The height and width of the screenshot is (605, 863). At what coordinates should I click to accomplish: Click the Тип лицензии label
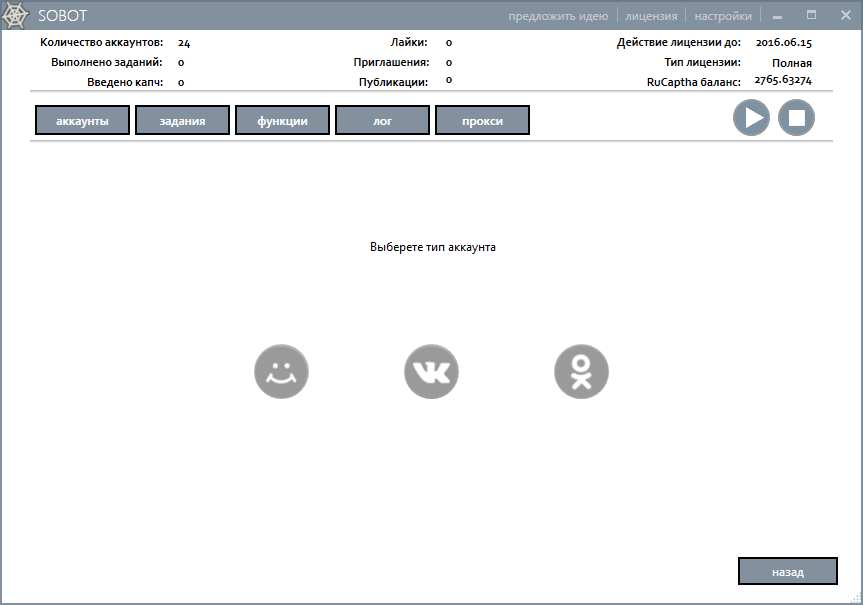pos(702,62)
